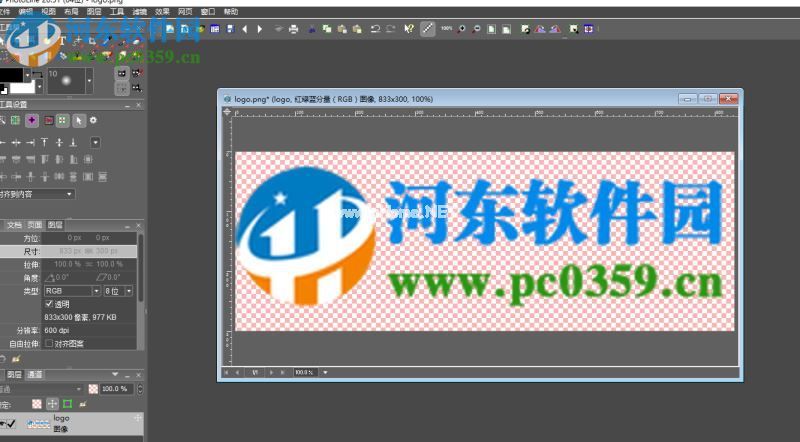Select the arrow pointer mode icon
Image resolution: width=800 pixels, height=442 pixels.
pos(78,120)
